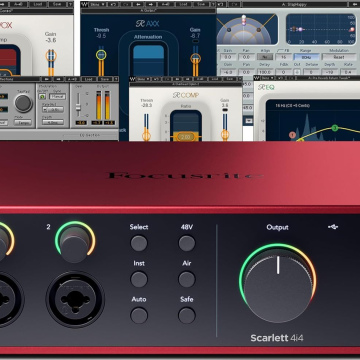Toggle the Align 'No' button in the SlapHappy plugin
Viewport: 360px width, 360px height.
tap(264, 57)
